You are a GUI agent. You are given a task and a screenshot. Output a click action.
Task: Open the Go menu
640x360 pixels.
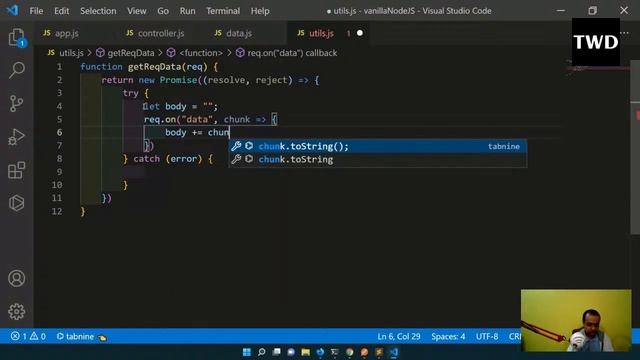pyautogui.click(x=163, y=11)
